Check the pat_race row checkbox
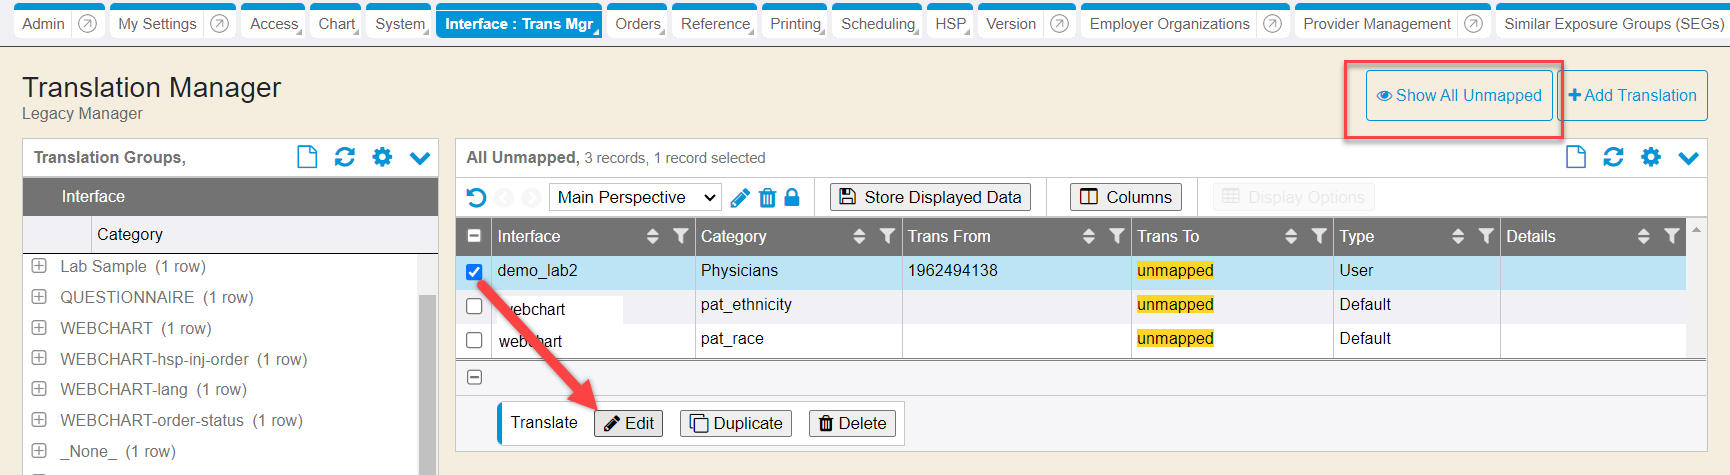 (x=474, y=340)
